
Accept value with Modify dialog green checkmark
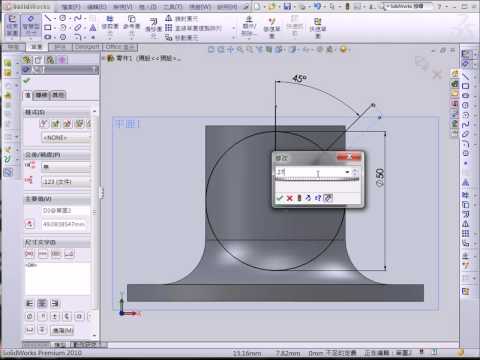pos(280,198)
